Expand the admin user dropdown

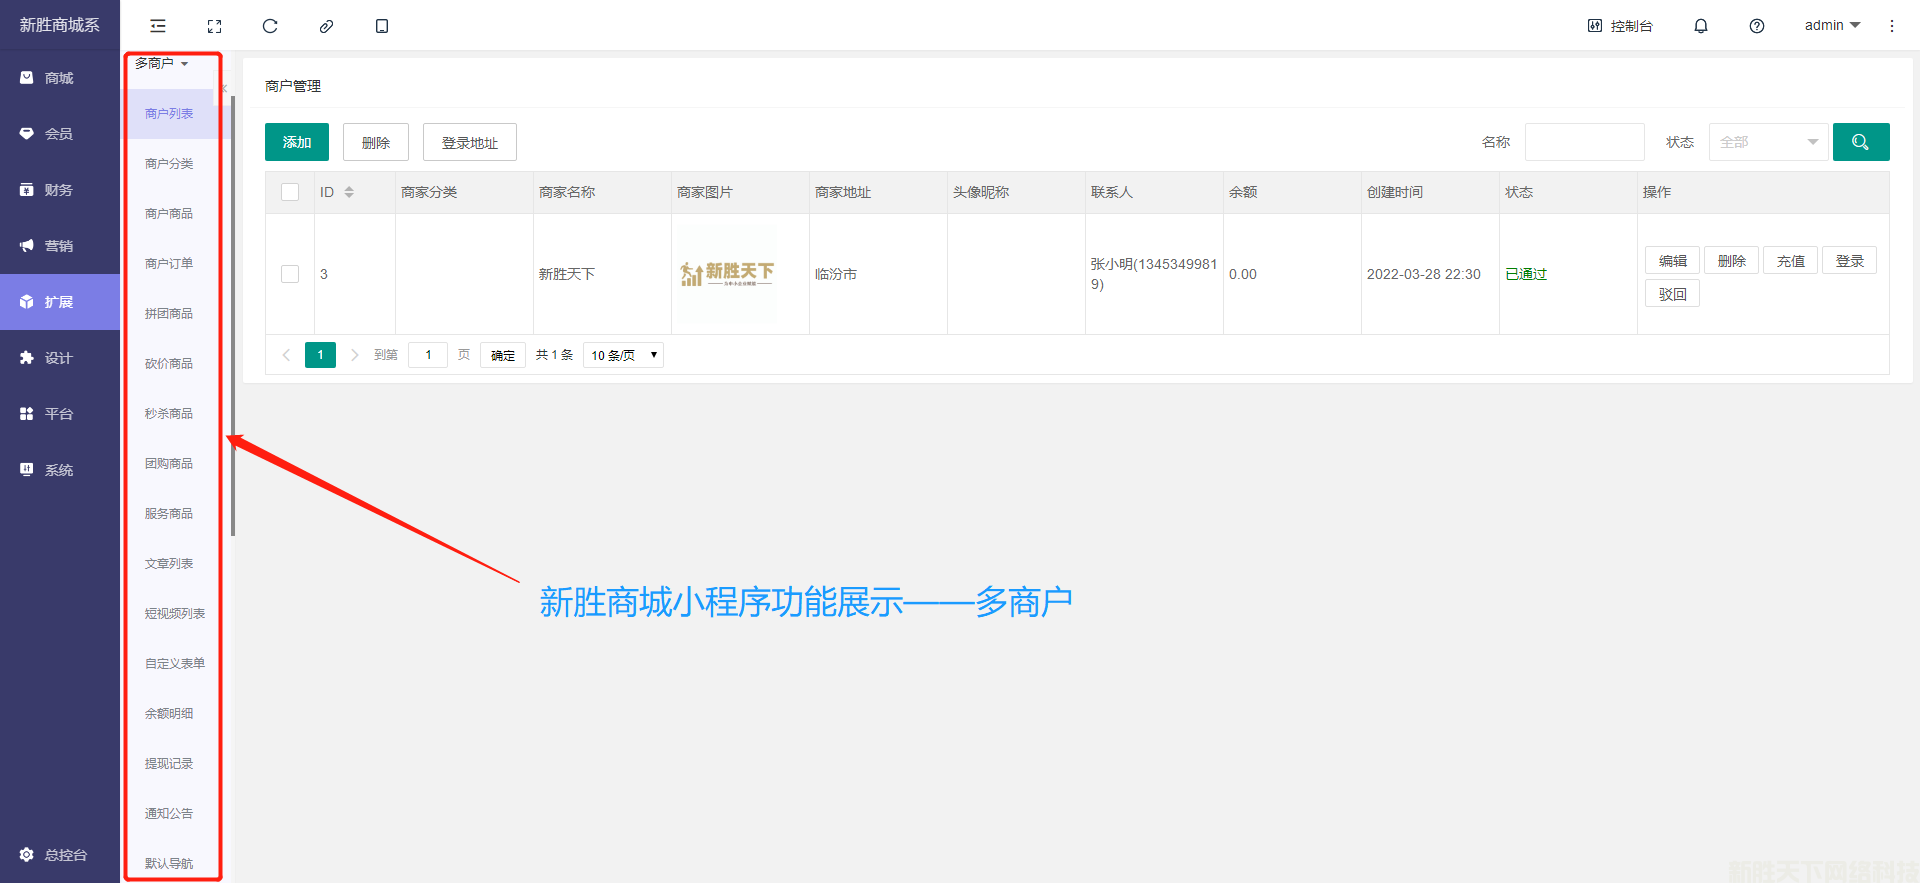coord(1831,26)
